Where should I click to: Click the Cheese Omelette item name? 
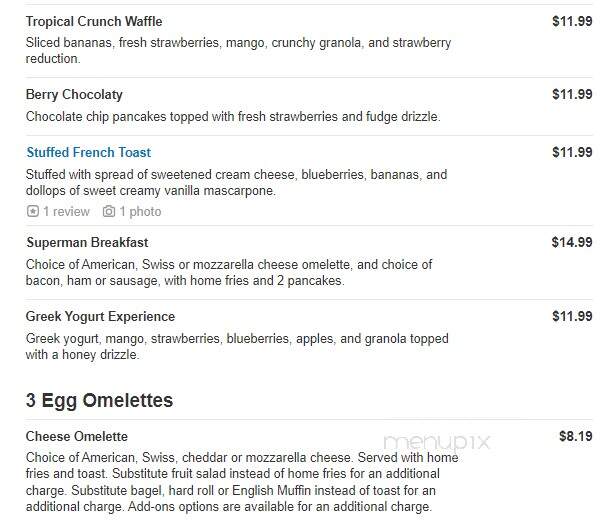click(x=77, y=436)
